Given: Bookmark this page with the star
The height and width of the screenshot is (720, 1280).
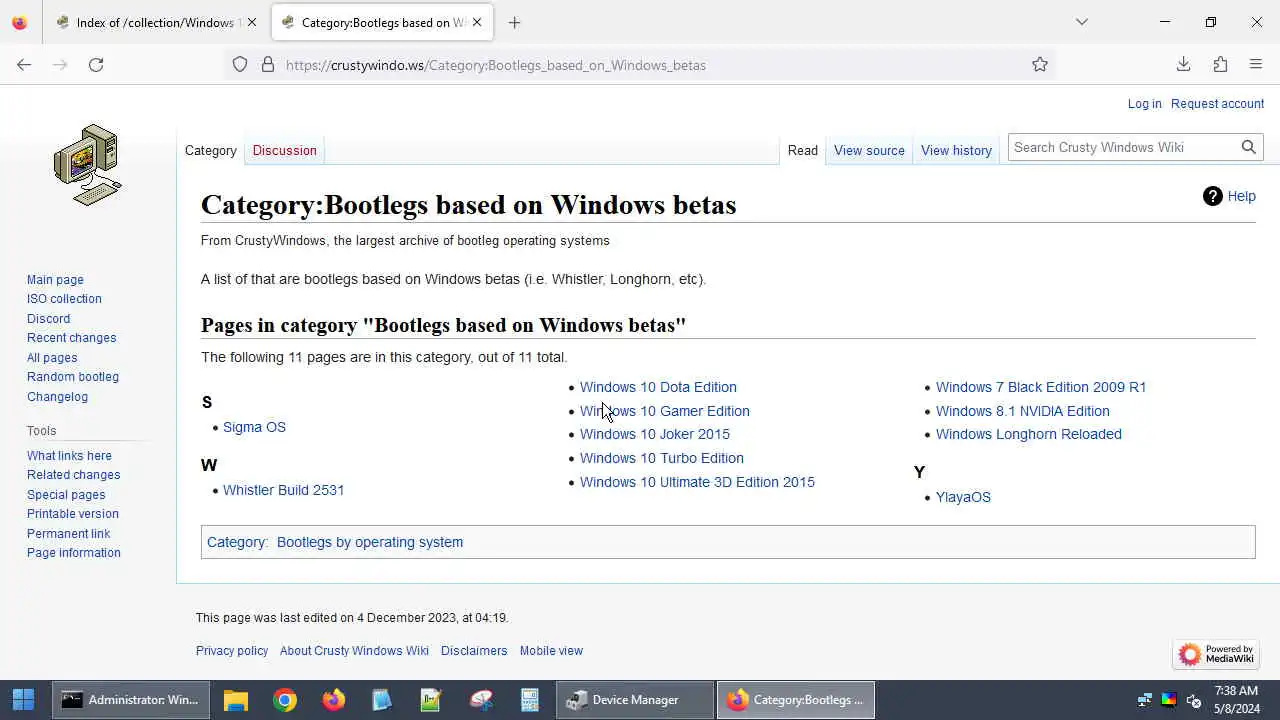Looking at the screenshot, I should click(x=1040, y=65).
